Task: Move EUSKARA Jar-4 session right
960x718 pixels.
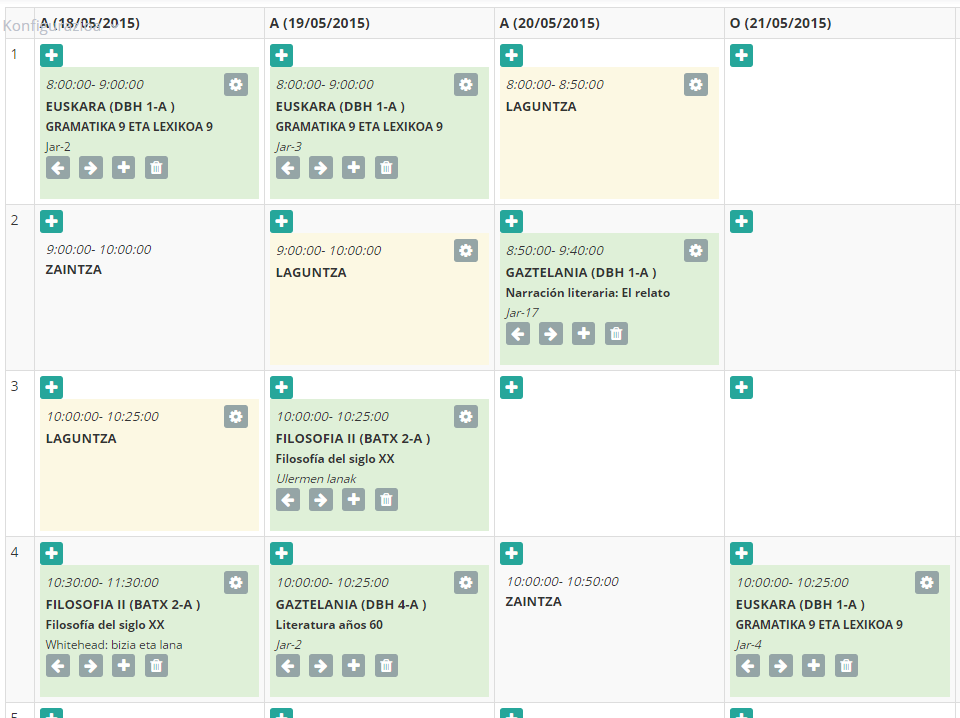Action: (781, 665)
